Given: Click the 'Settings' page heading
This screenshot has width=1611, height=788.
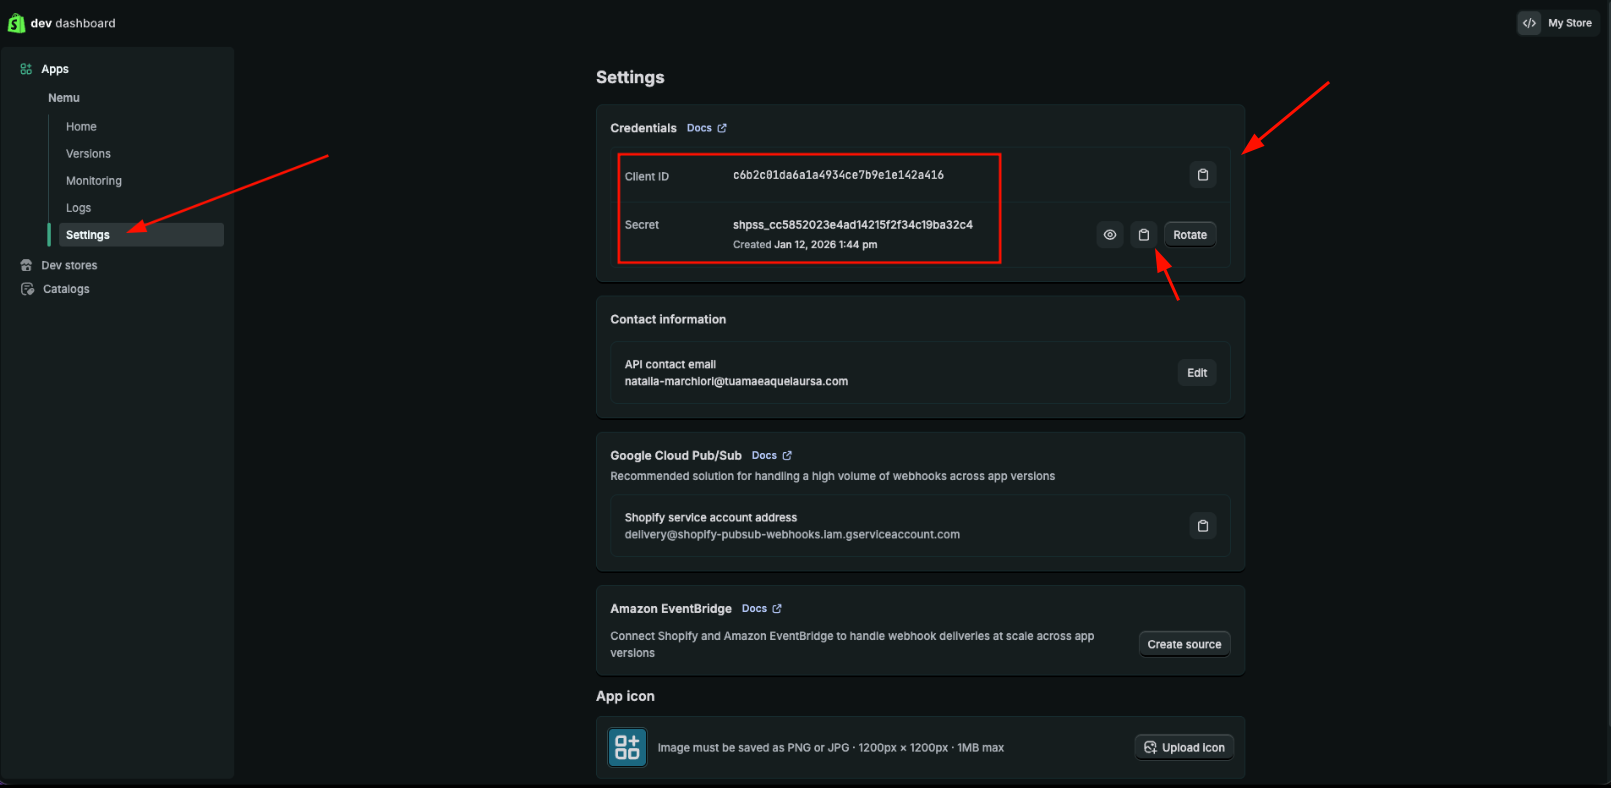Looking at the screenshot, I should 630,78.
